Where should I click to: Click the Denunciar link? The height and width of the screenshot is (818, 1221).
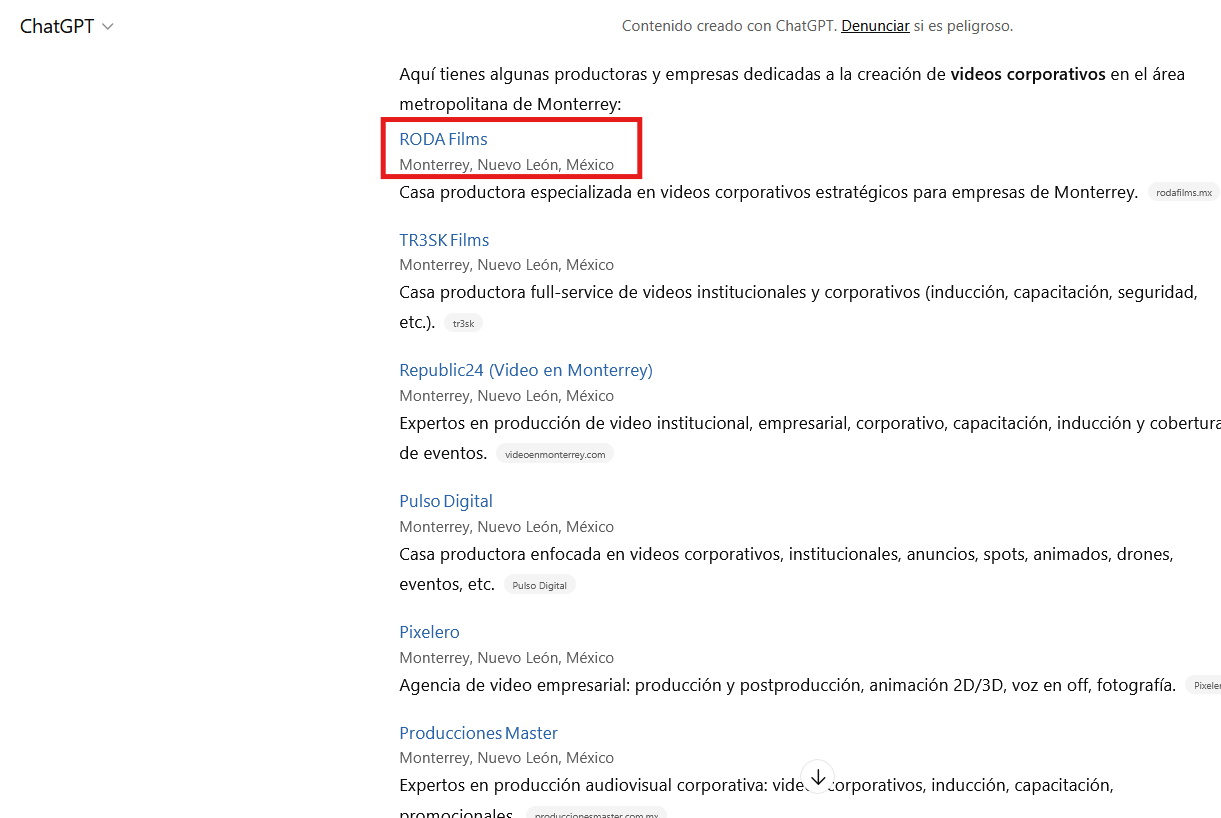pos(875,26)
